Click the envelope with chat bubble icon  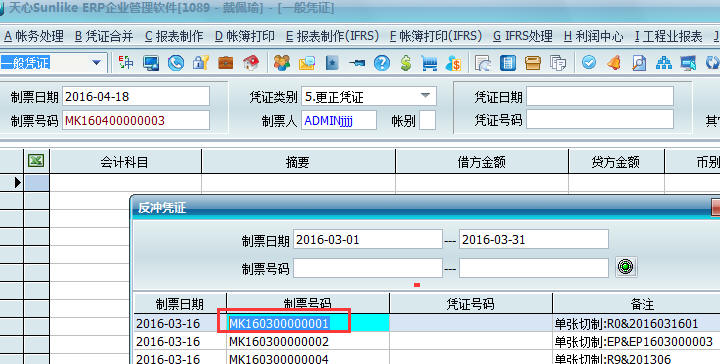(x=307, y=63)
